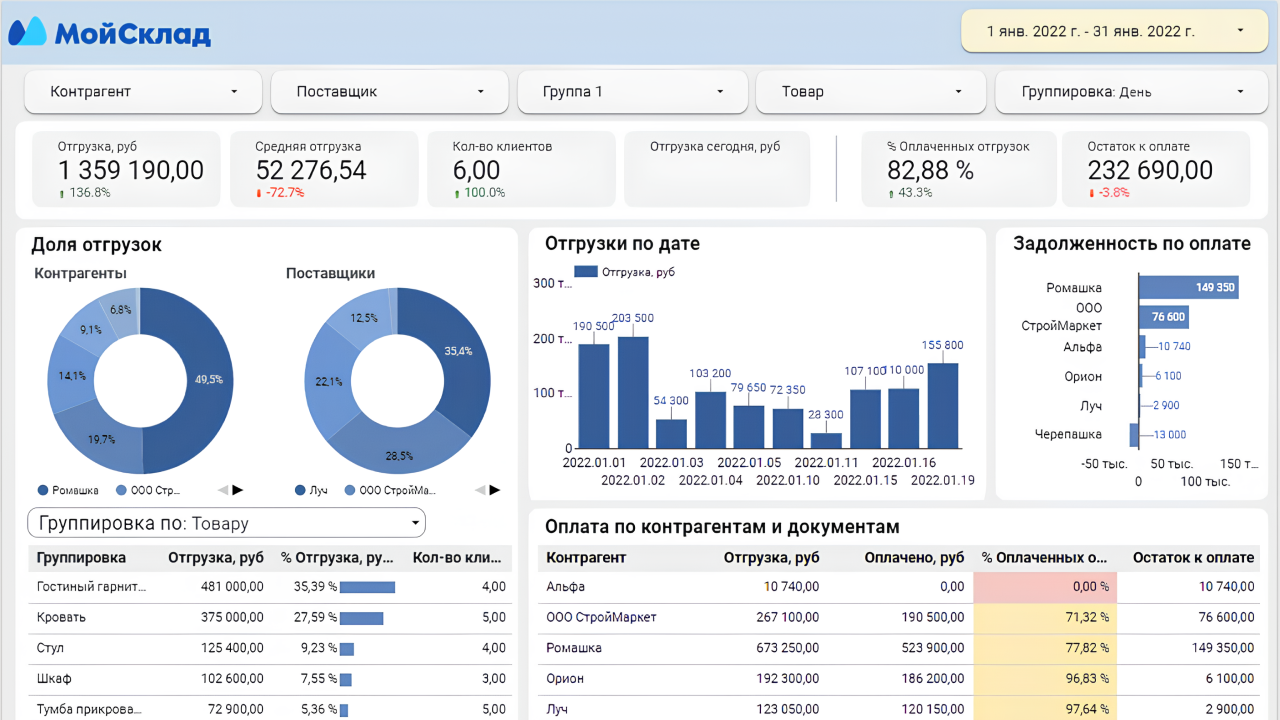Viewport: 1280px width, 720px height.
Task: Click the % Оплаченных отгрузок KPI card
Action: point(957,169)
